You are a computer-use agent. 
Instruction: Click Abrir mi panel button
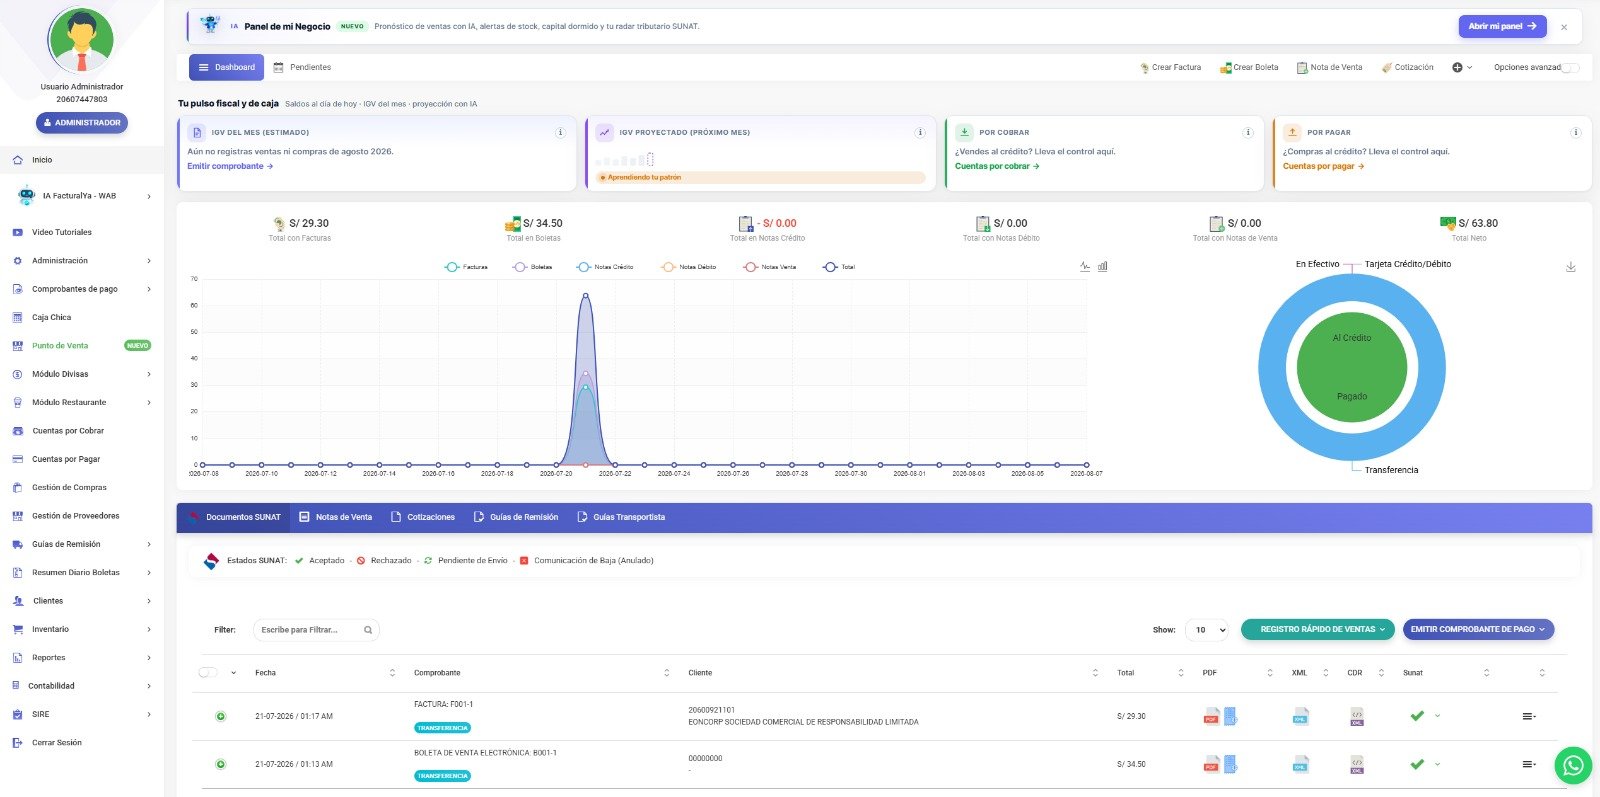pos(1502,26)
